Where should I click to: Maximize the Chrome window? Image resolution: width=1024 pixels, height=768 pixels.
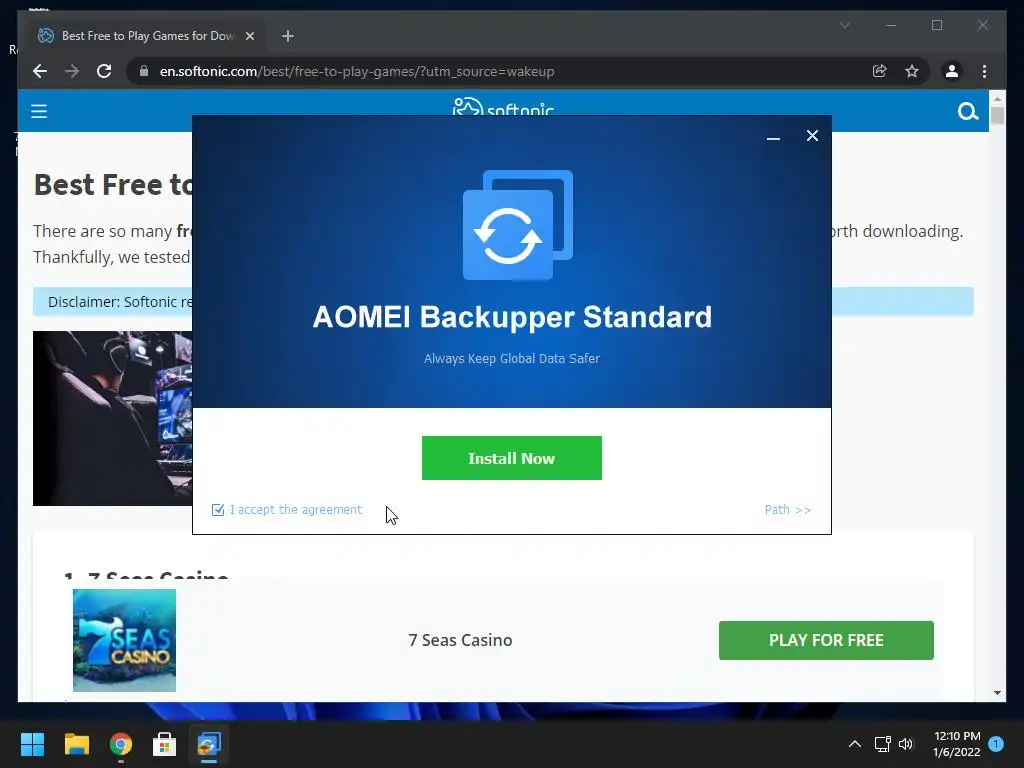[936, 25]
